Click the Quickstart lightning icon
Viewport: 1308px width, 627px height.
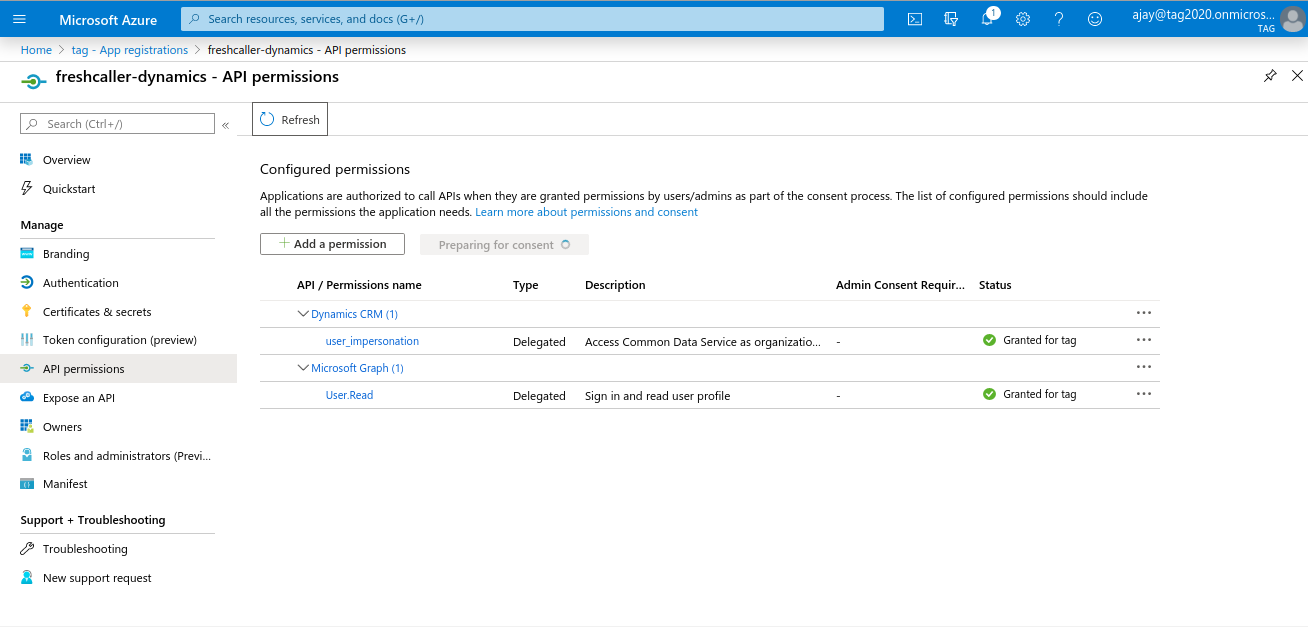point(27,189)
